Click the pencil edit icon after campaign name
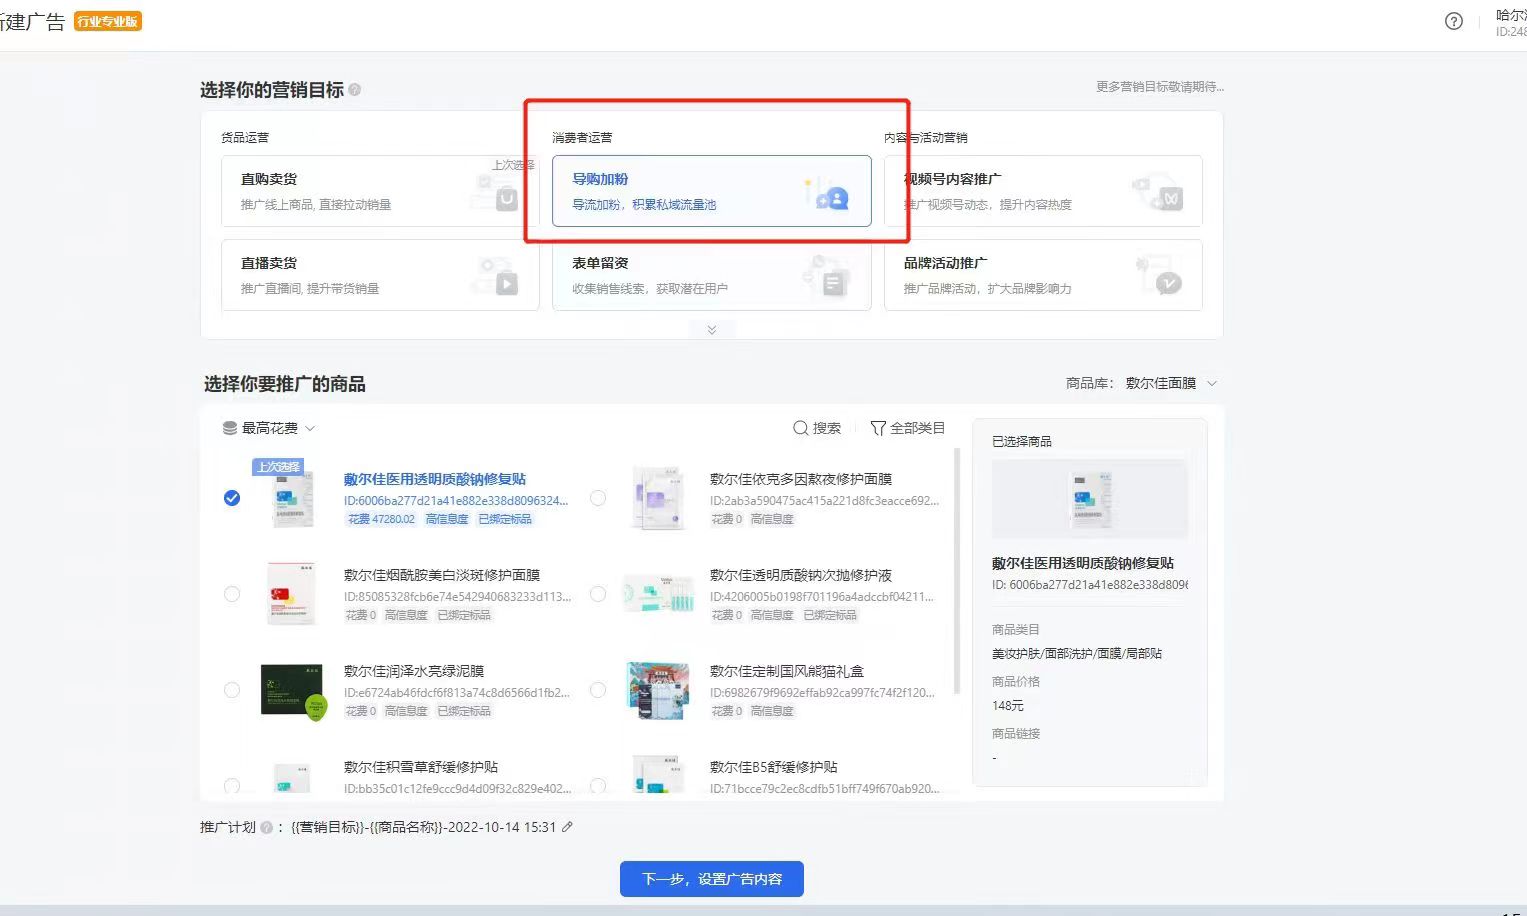This screenshot has width=1527, height=916. pos(568,827)
